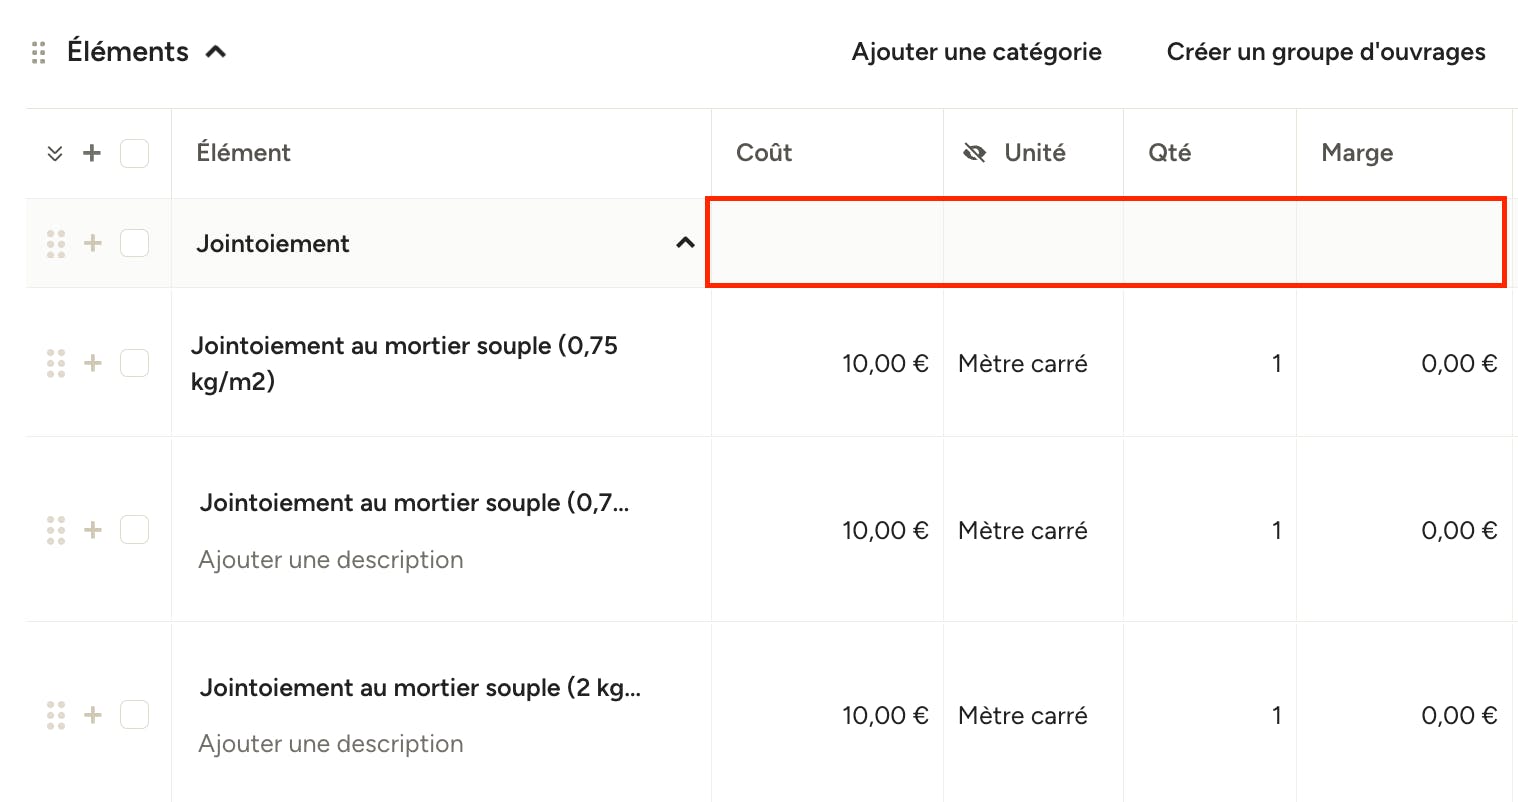1518x802 pixels.
Task: Click Ajouter une description under the 2 kg… item
Action: tap(331, 744)
